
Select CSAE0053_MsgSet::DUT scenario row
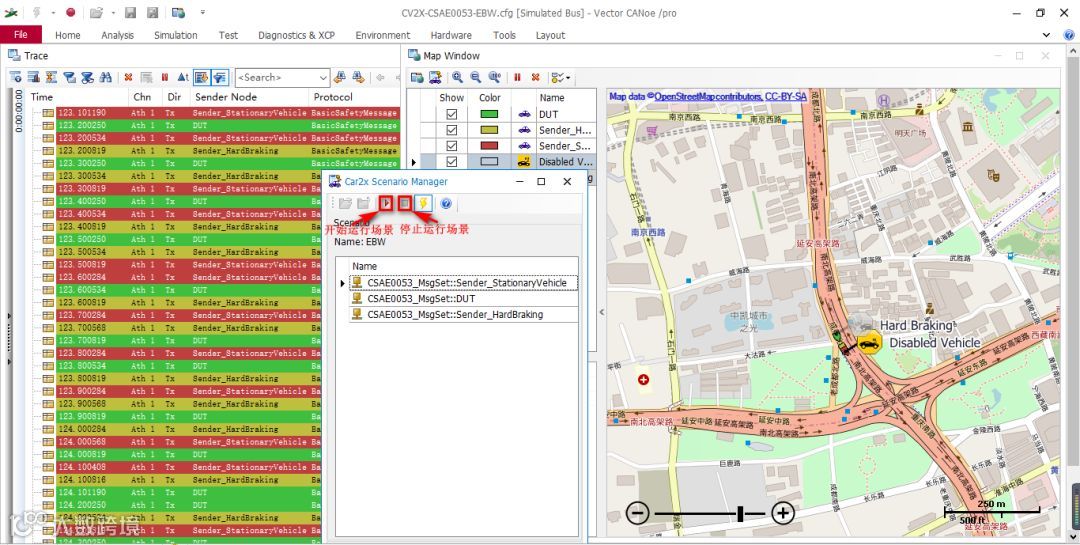tap(464, 299)
